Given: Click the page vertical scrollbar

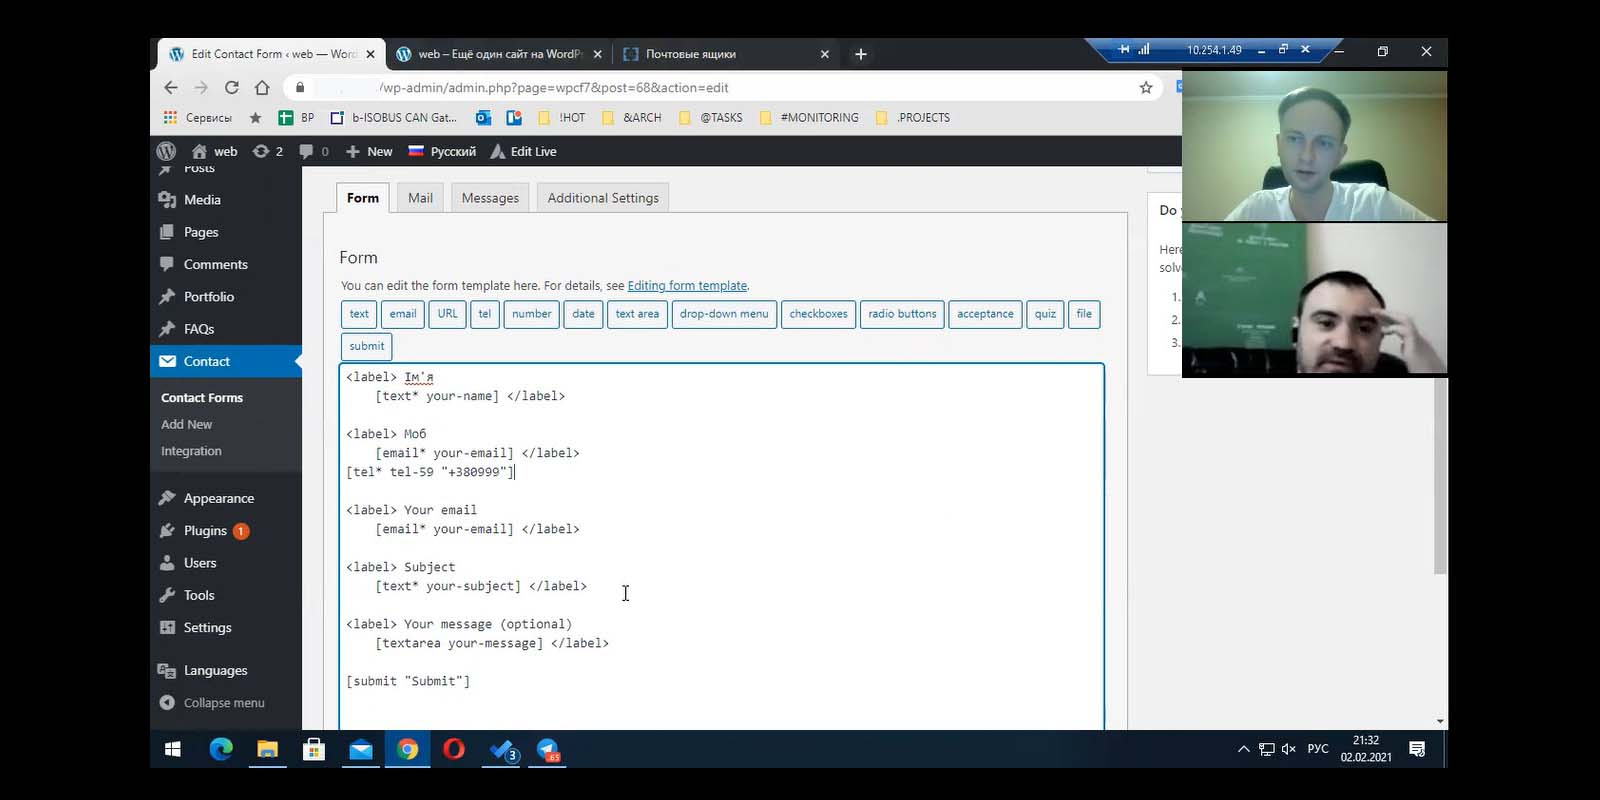Looking at the screenshot, I should [x=1440, y=475].
